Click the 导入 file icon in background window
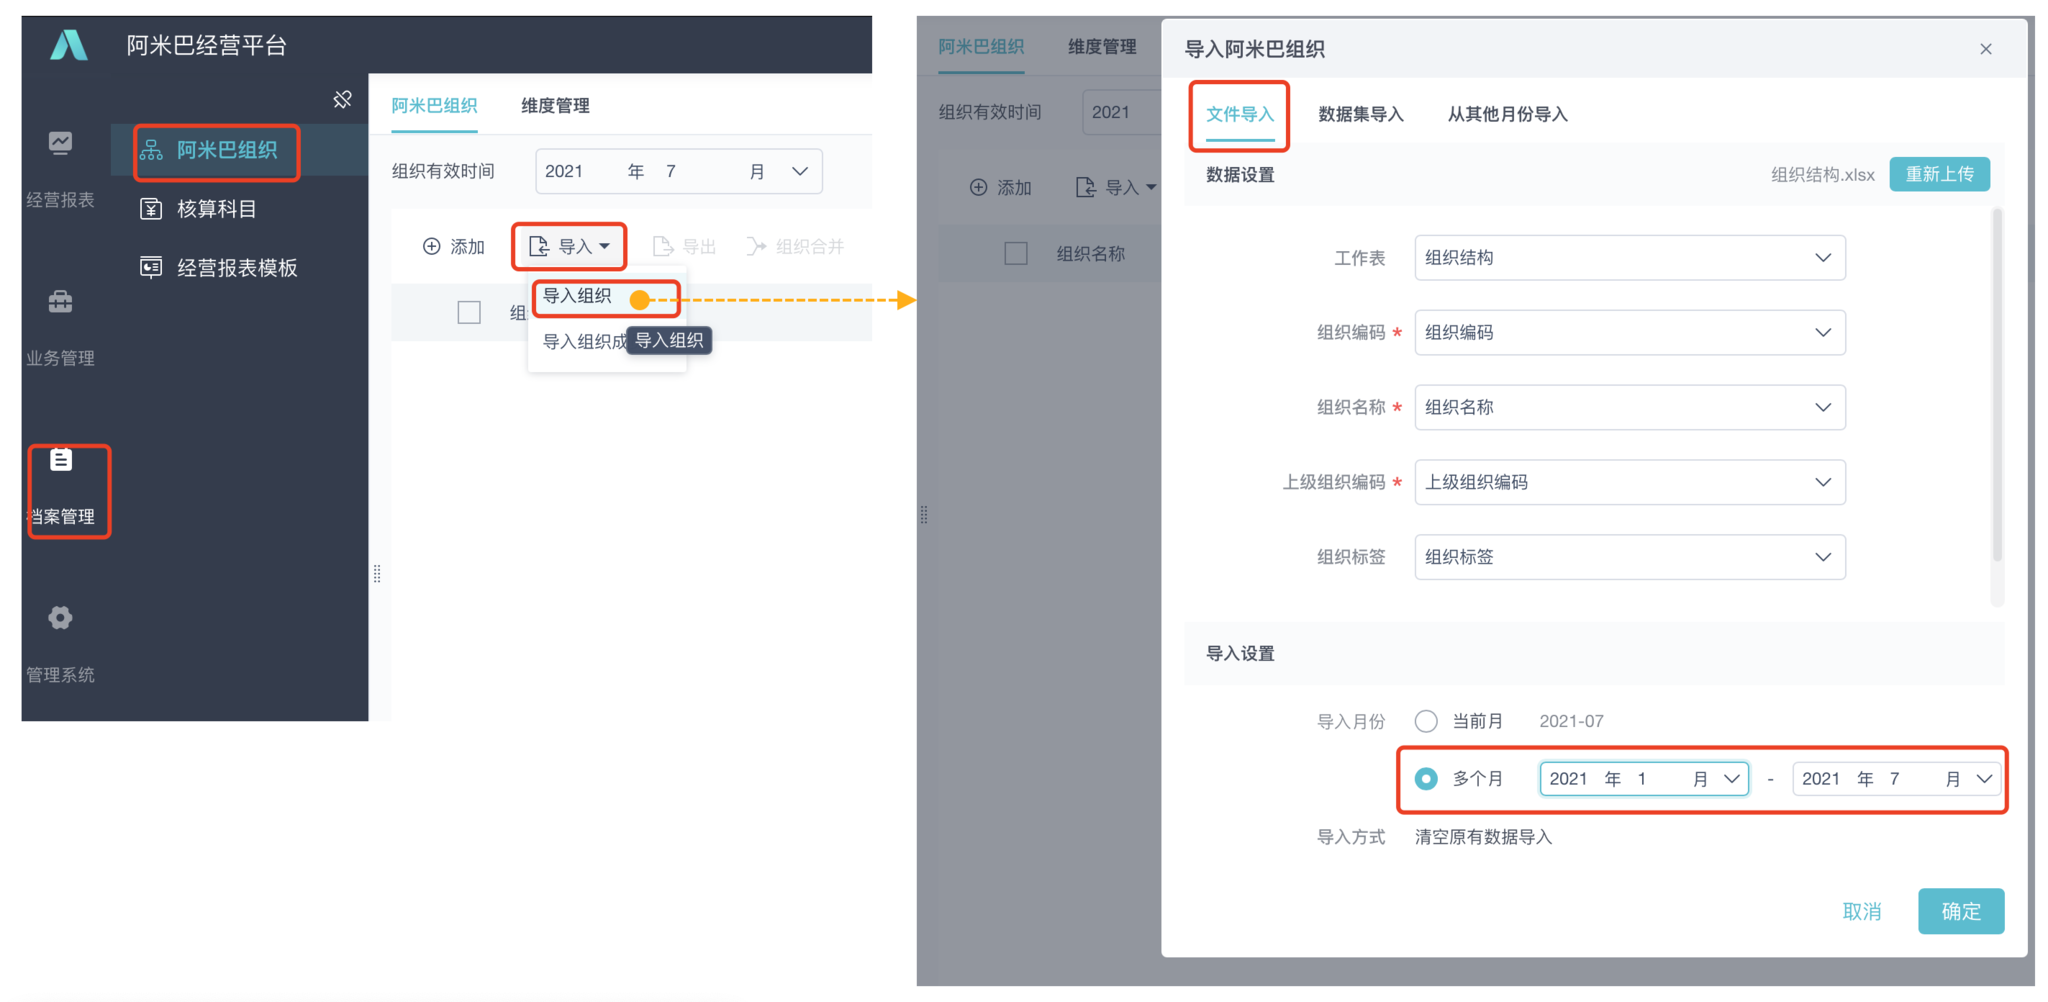 [x=1085, y=187]
